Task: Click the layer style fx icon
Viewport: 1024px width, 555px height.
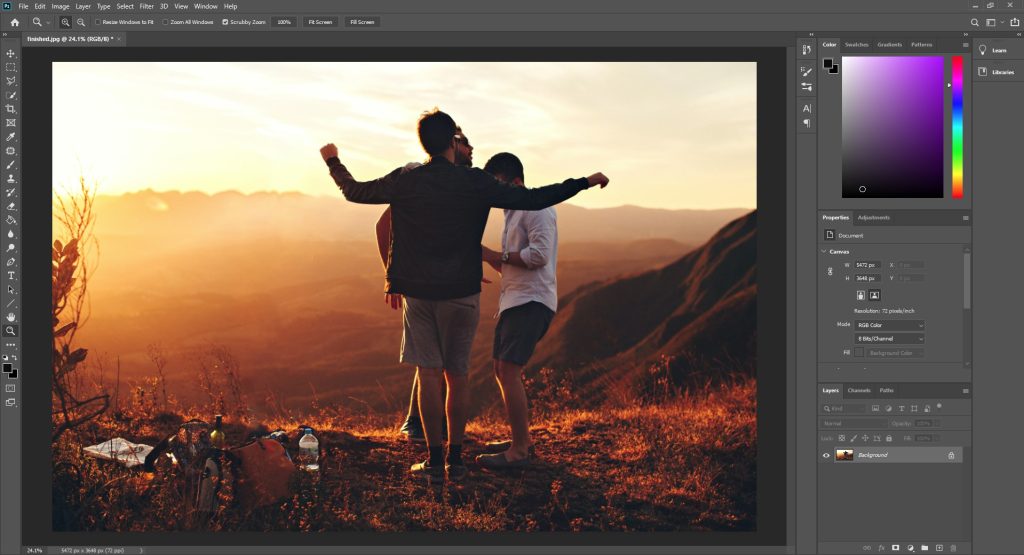Action: pyautogui.click(x=881, y=548)
